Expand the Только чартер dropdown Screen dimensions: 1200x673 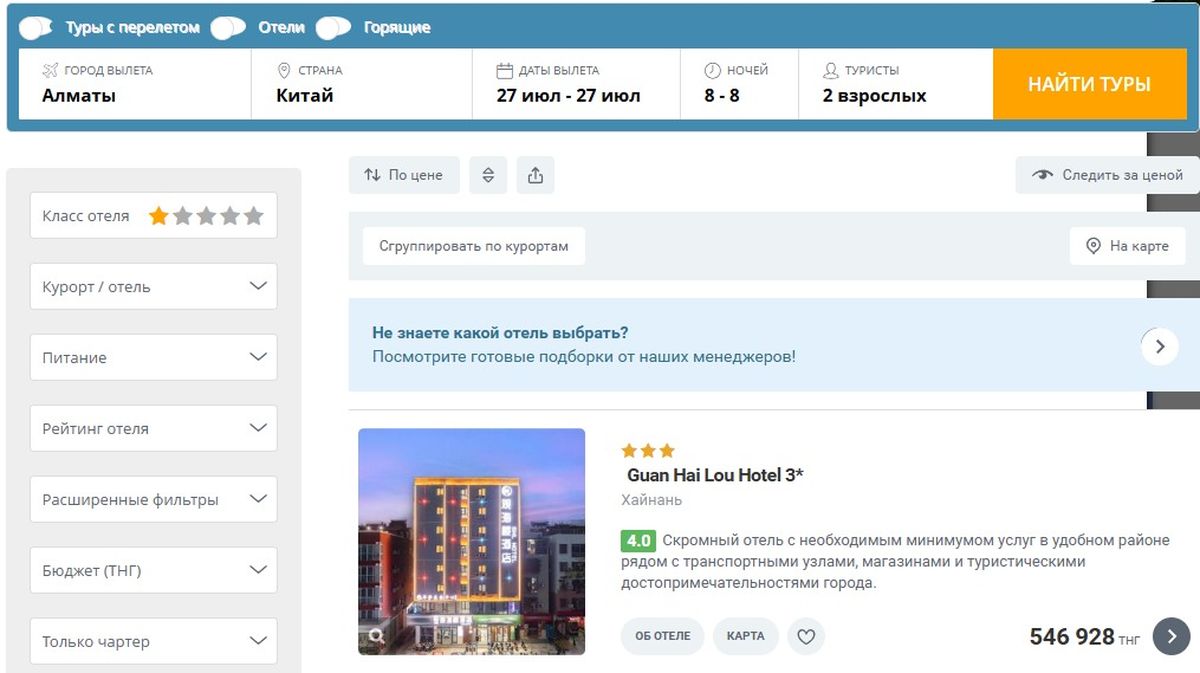[x=153, y=641]
